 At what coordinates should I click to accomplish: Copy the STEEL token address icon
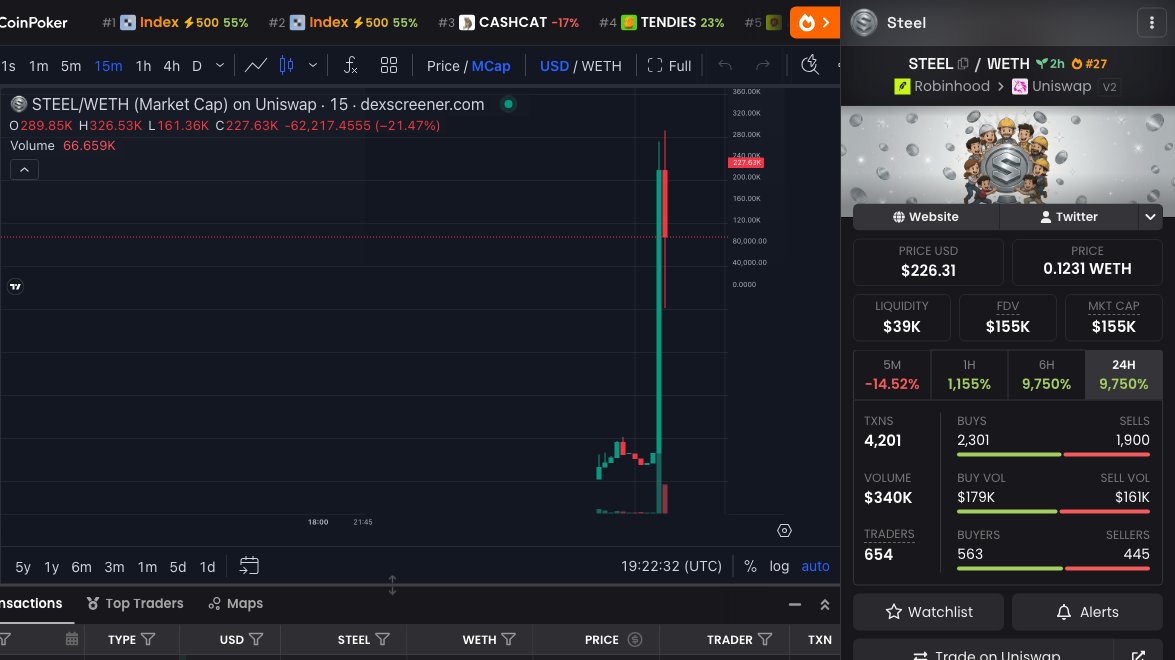[x=963, y=64]
